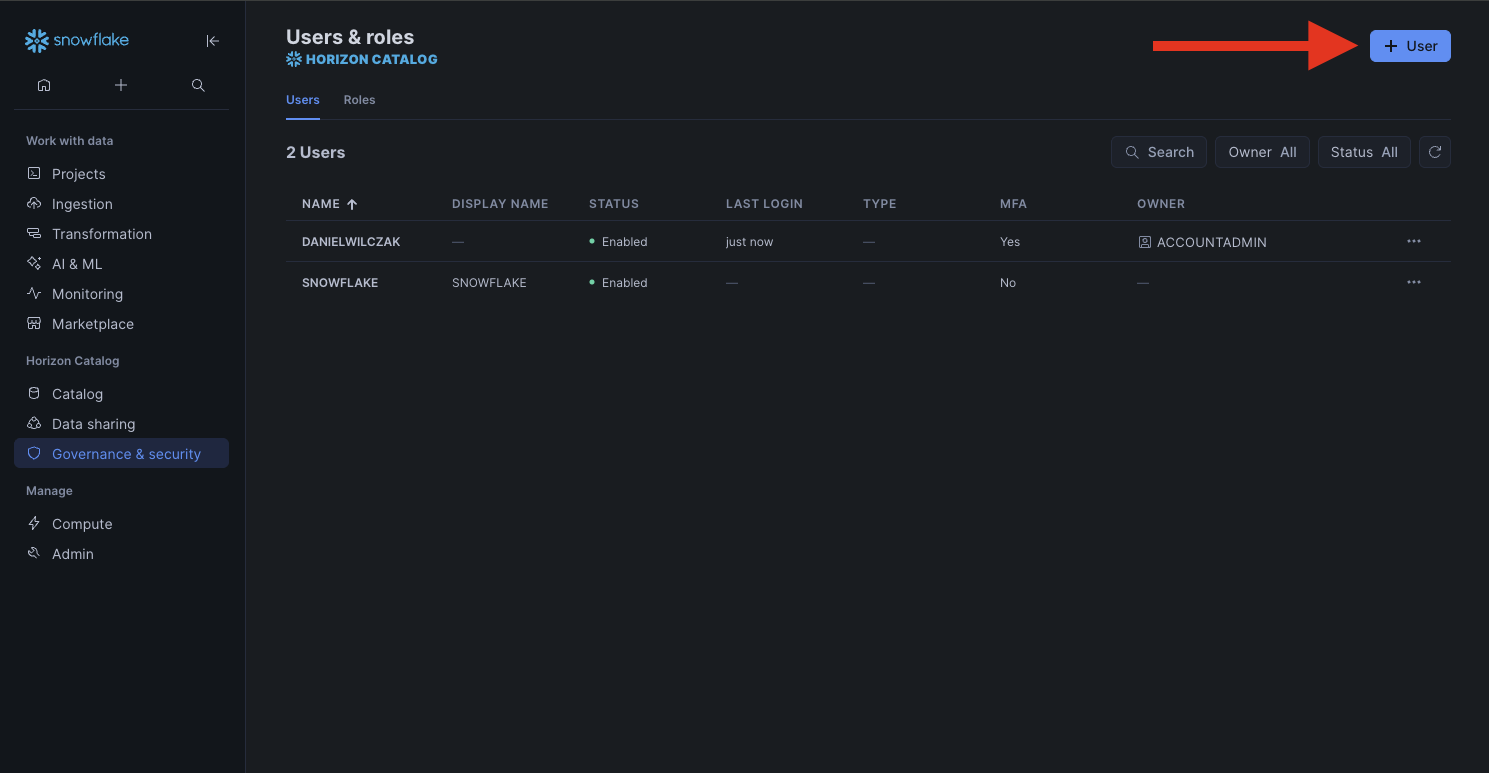Click the Snowflake logo in sidebar
The height and width of the screenshot is (773, 1489).
tap(77, 41)
